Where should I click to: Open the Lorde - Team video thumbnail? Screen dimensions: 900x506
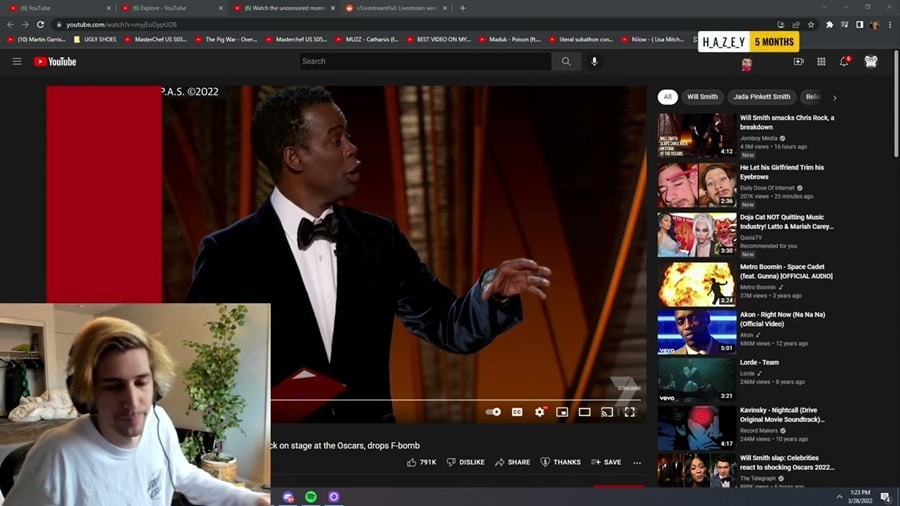697,379
